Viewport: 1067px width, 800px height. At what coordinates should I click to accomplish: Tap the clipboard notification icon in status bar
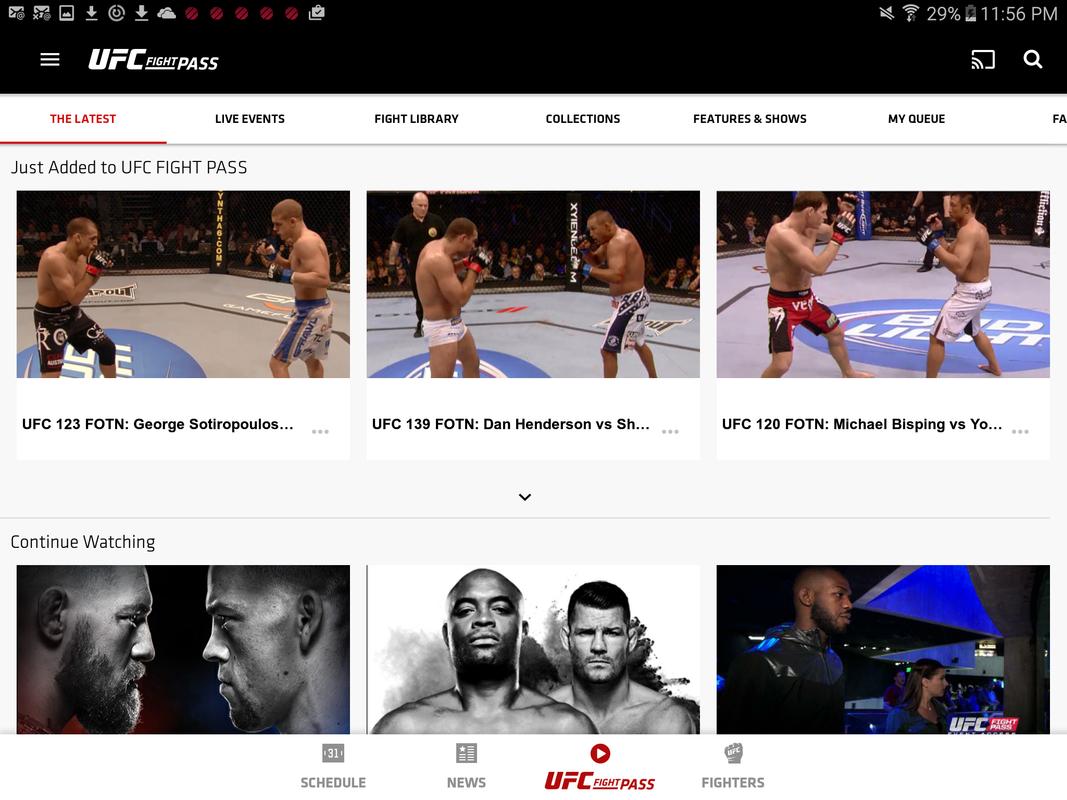click(316, 13)
